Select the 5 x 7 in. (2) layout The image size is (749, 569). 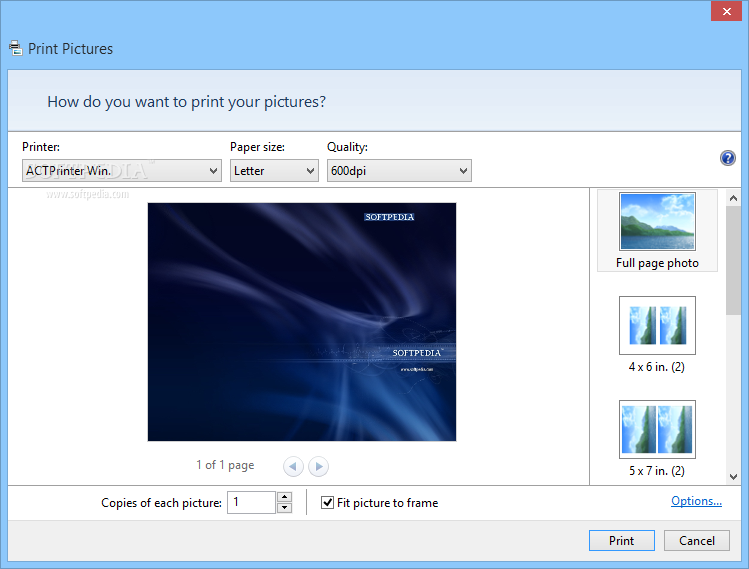point(657,439)
